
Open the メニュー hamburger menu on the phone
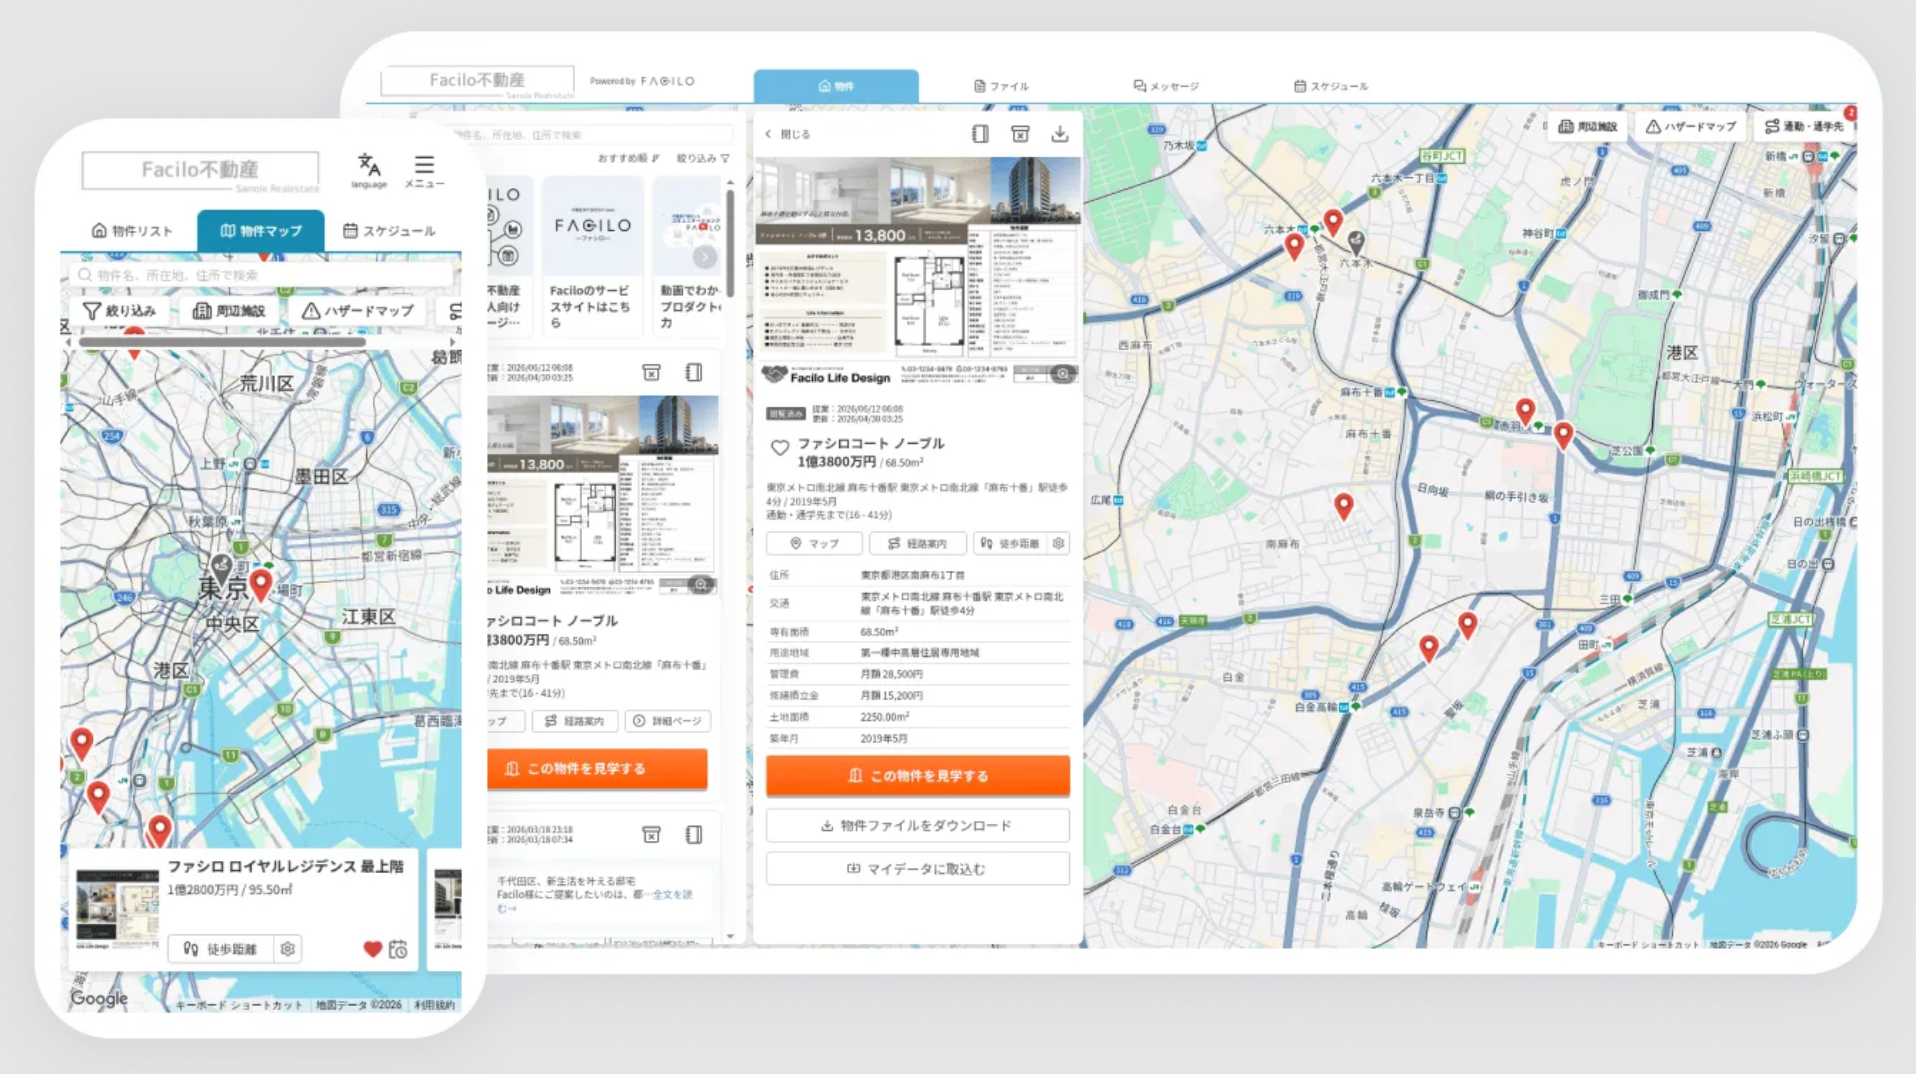424,170
